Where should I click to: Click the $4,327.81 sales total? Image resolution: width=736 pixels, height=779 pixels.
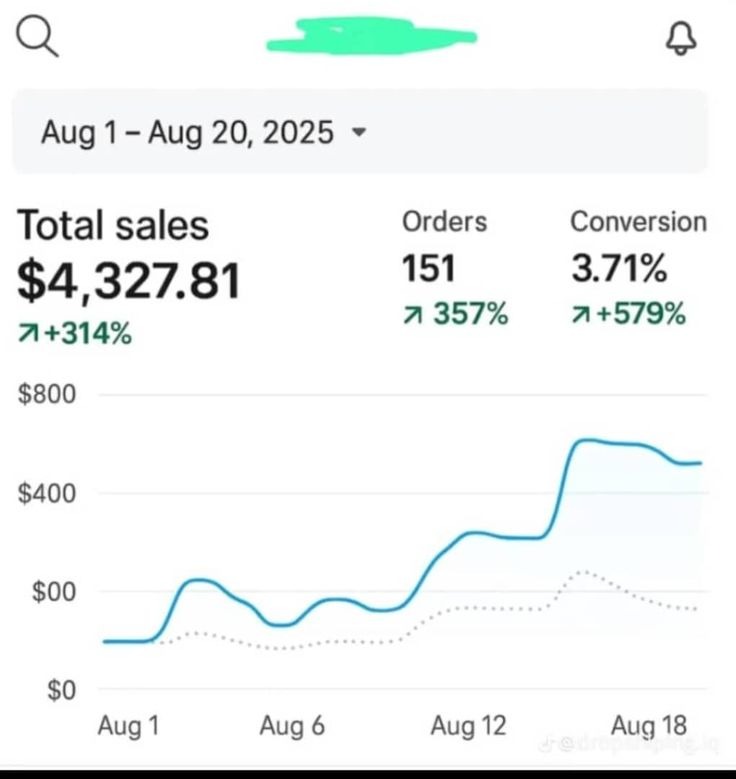pos(129,280)
